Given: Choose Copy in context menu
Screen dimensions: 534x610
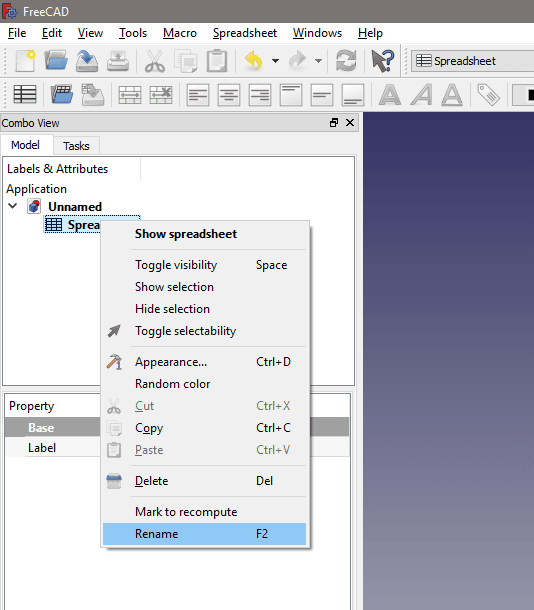Looking at the screenshot, I should 205,428.
